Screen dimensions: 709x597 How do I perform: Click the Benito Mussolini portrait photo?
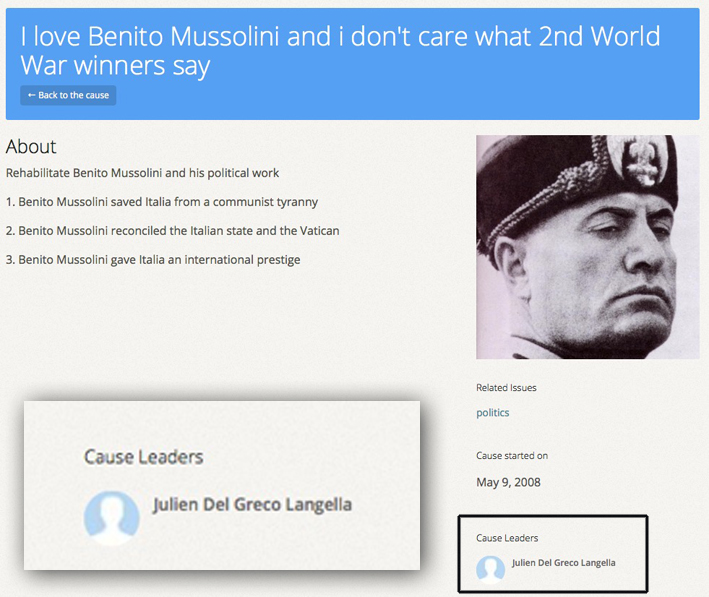[587, 247]
